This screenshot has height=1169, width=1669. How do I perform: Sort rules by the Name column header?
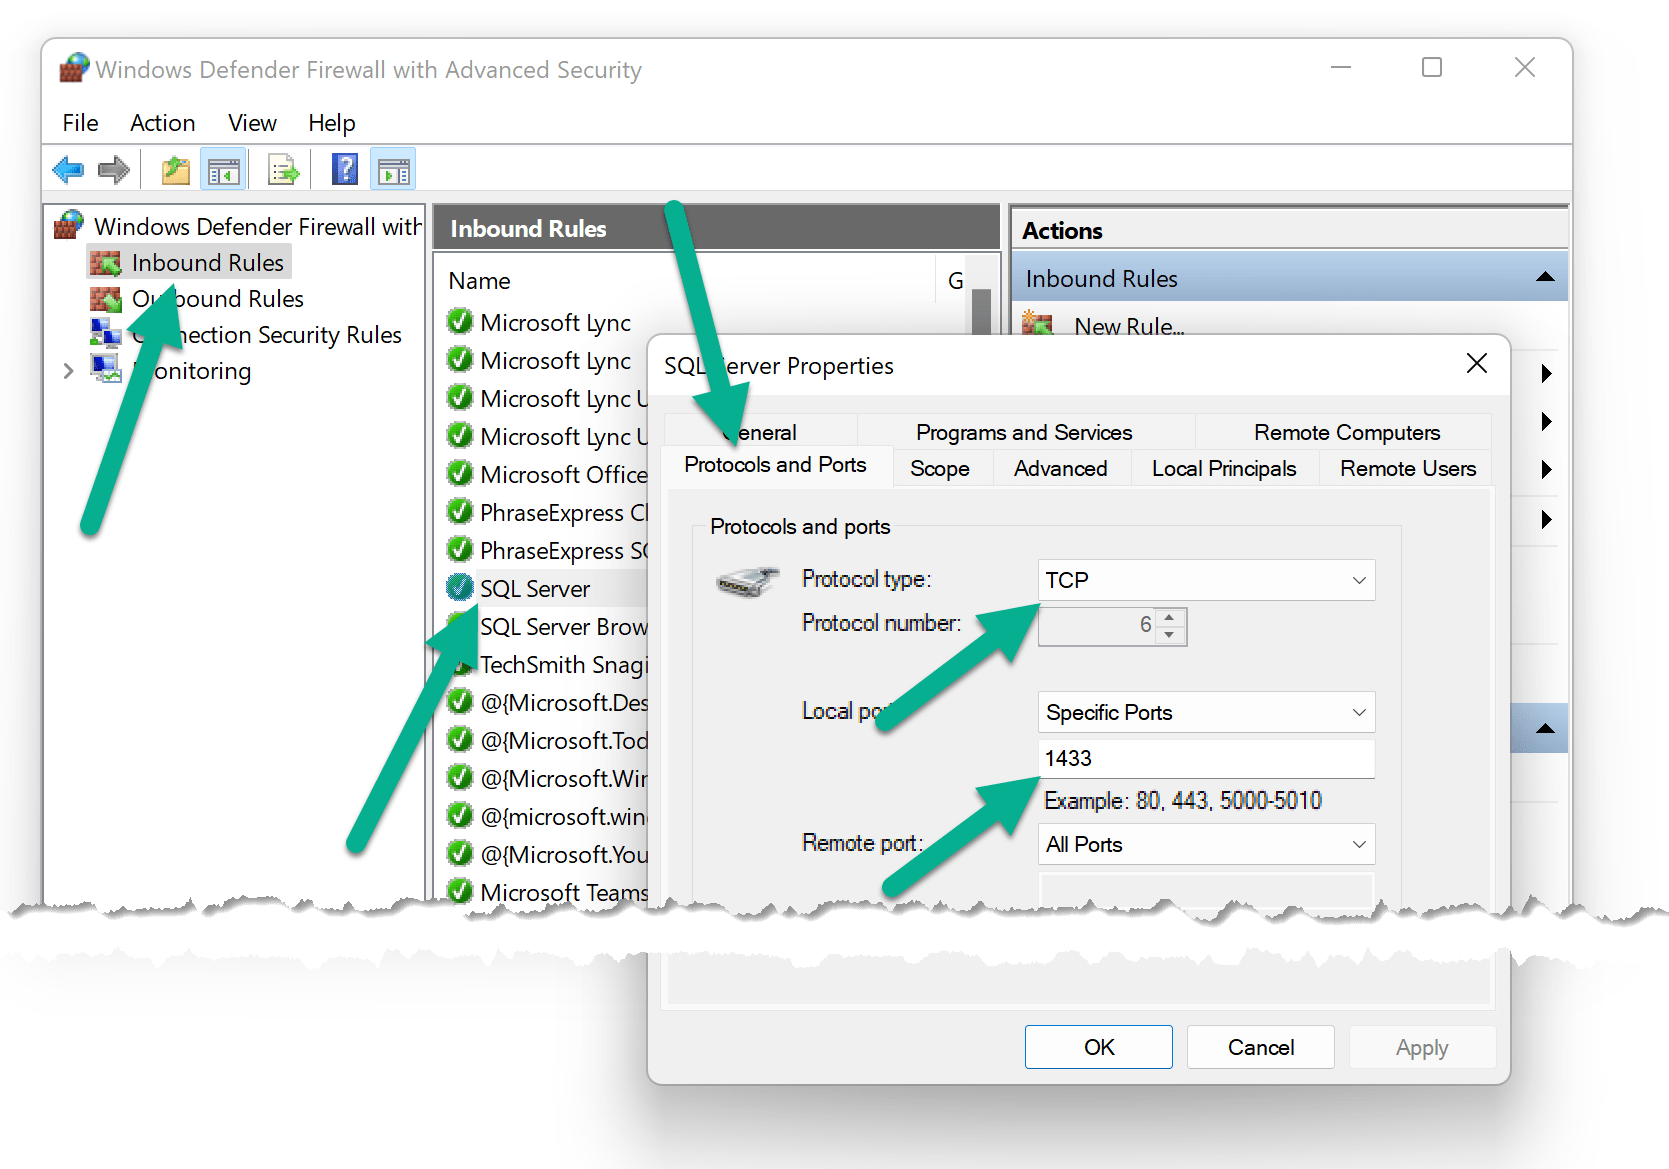(479, 281)
